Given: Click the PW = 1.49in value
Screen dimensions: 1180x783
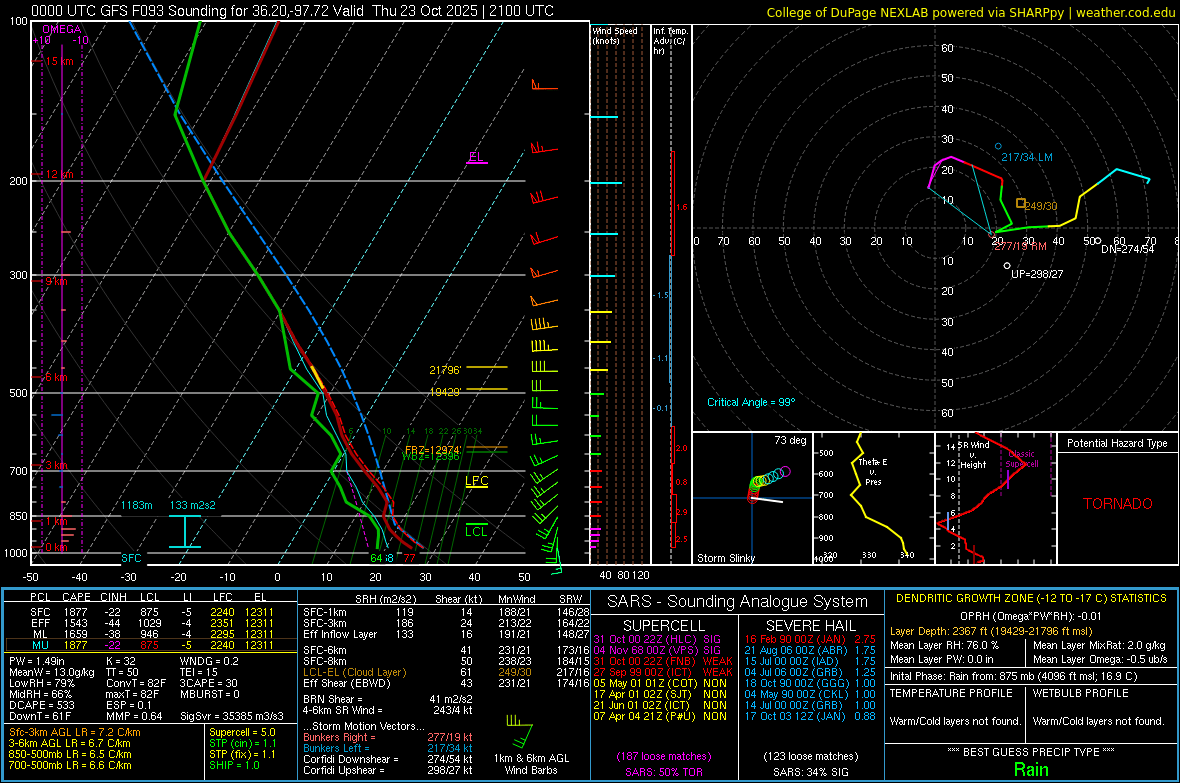Looking at the screenshot, I should [37, 661].
